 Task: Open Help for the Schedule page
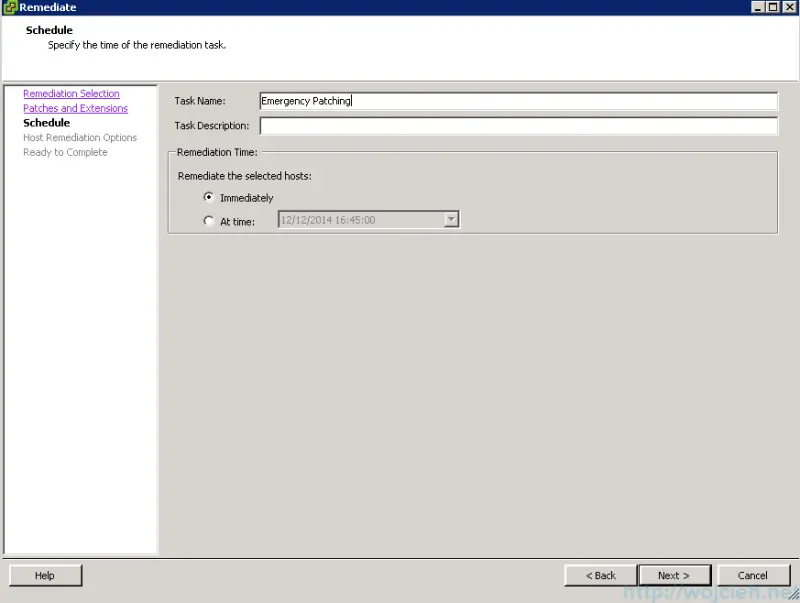click(44, 575)
